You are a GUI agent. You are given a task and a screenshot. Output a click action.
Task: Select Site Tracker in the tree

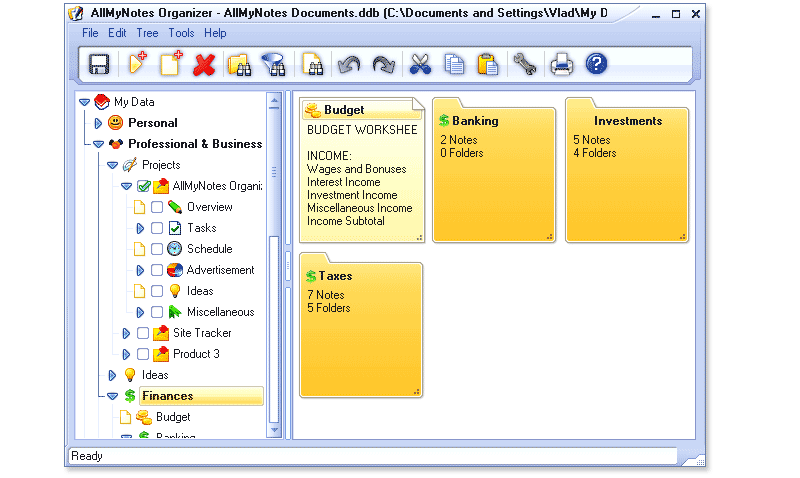click(x=202, y=333)
